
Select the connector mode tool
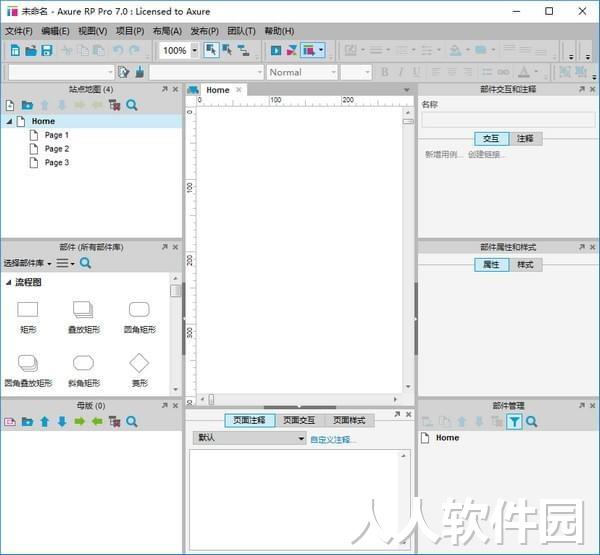click(243, 50)
